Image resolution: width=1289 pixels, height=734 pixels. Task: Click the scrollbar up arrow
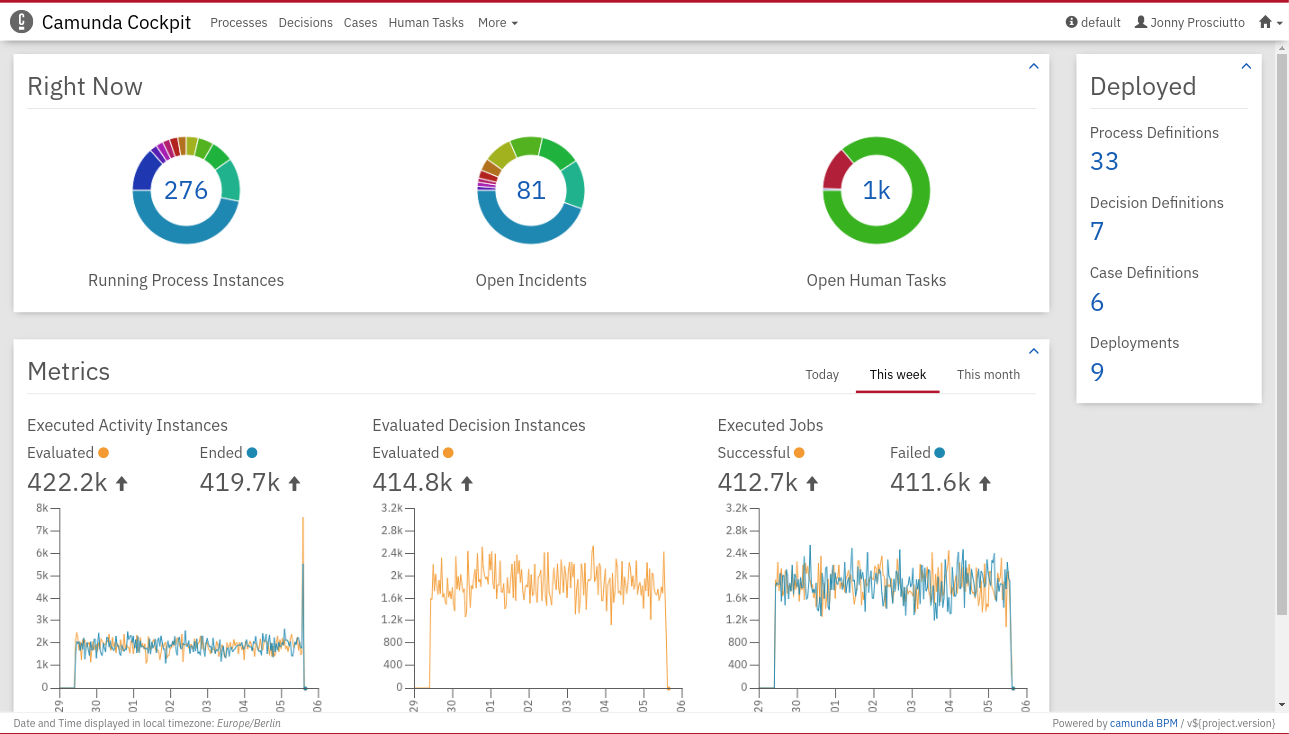click(1282, 48)
